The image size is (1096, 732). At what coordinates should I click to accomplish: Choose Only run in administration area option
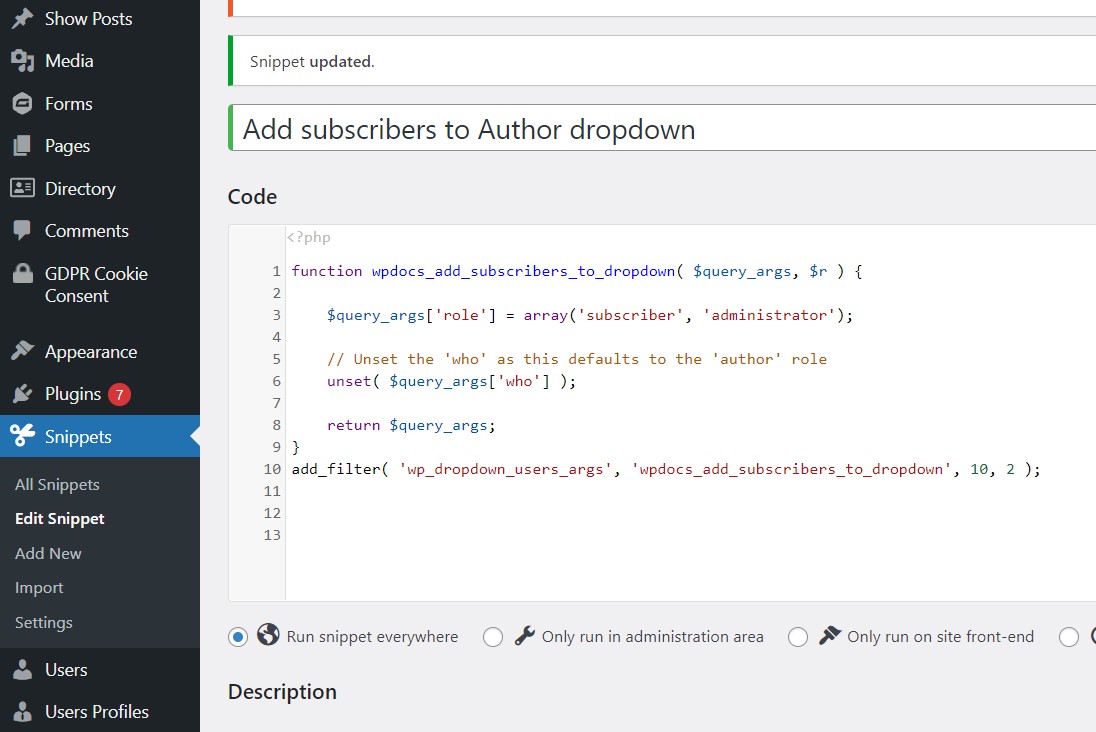pos(493,637)
